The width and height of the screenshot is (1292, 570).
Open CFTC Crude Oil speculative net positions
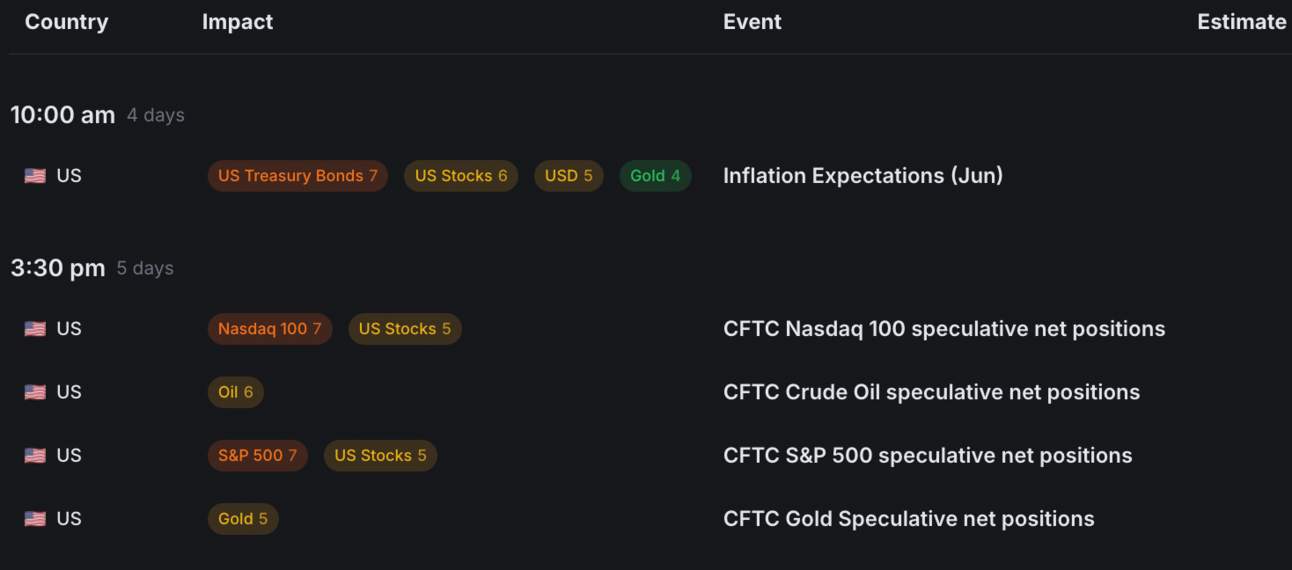pos(931,392)
